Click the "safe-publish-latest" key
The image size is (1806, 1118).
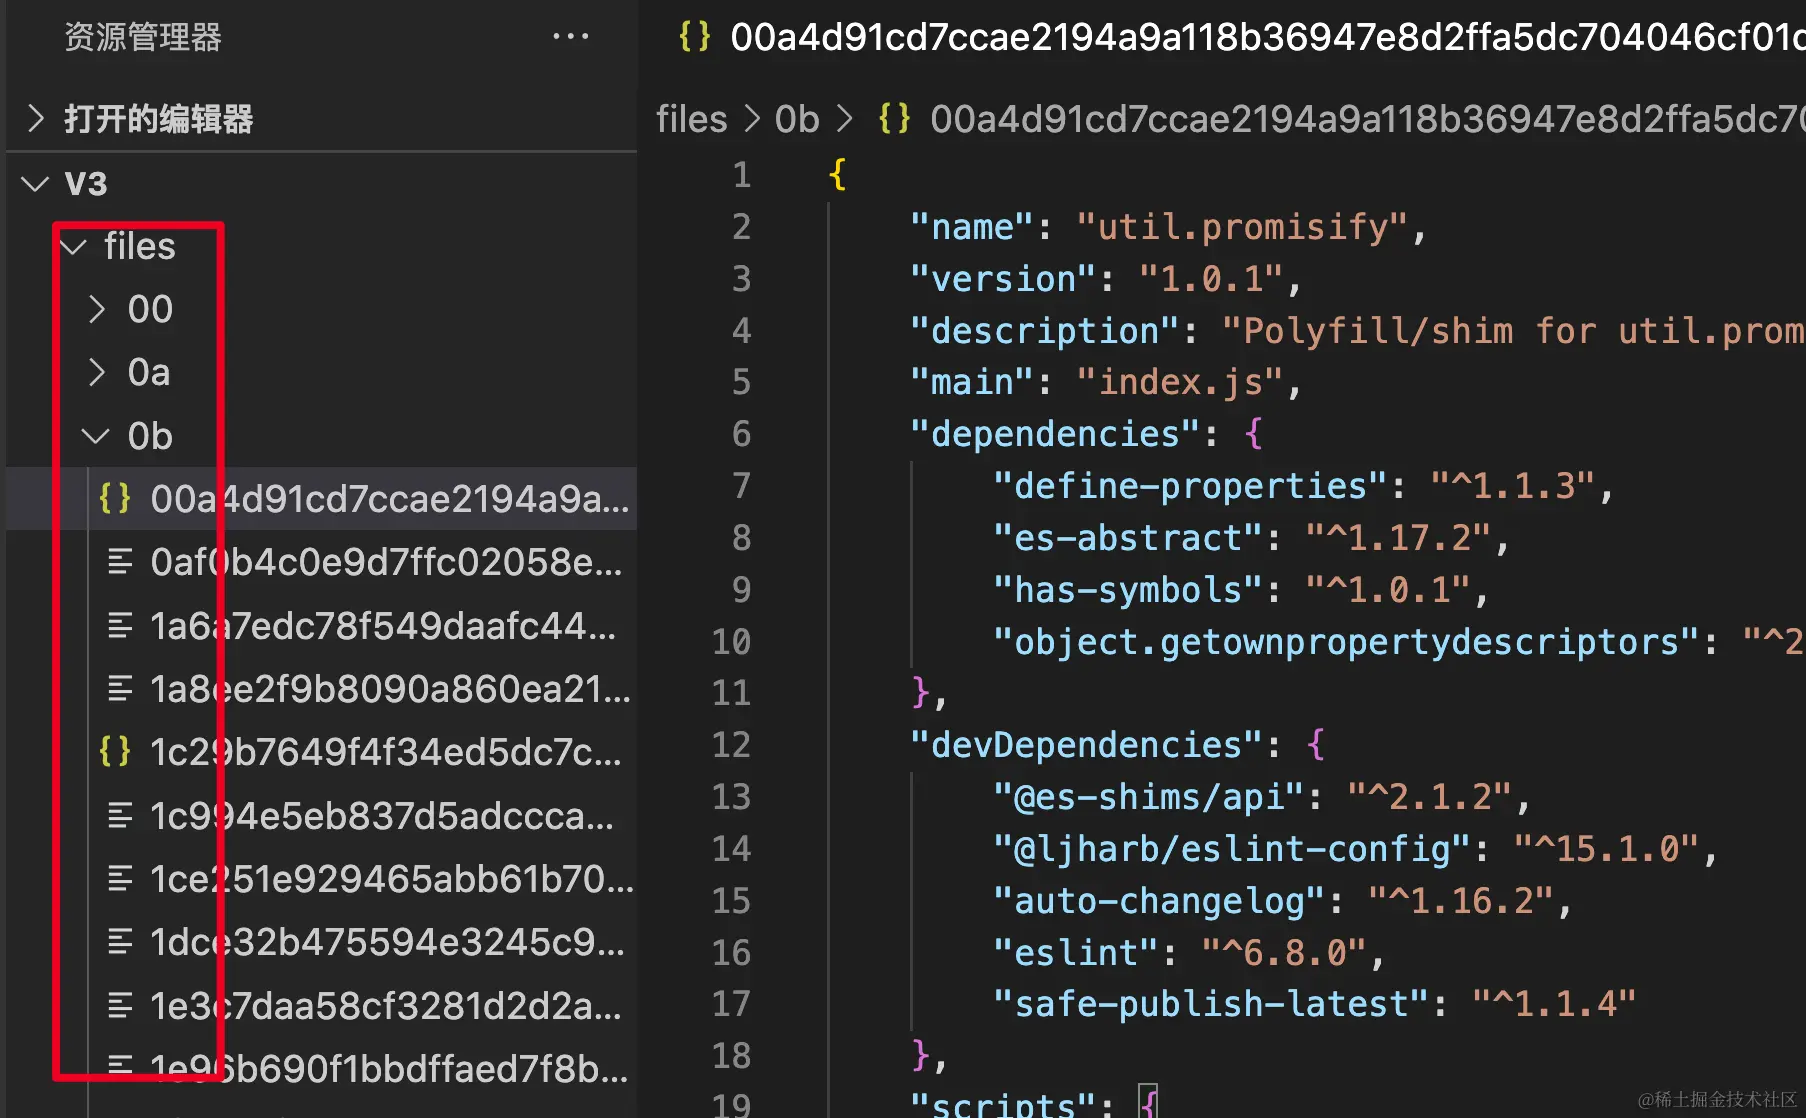[x=1211, y=1004]
